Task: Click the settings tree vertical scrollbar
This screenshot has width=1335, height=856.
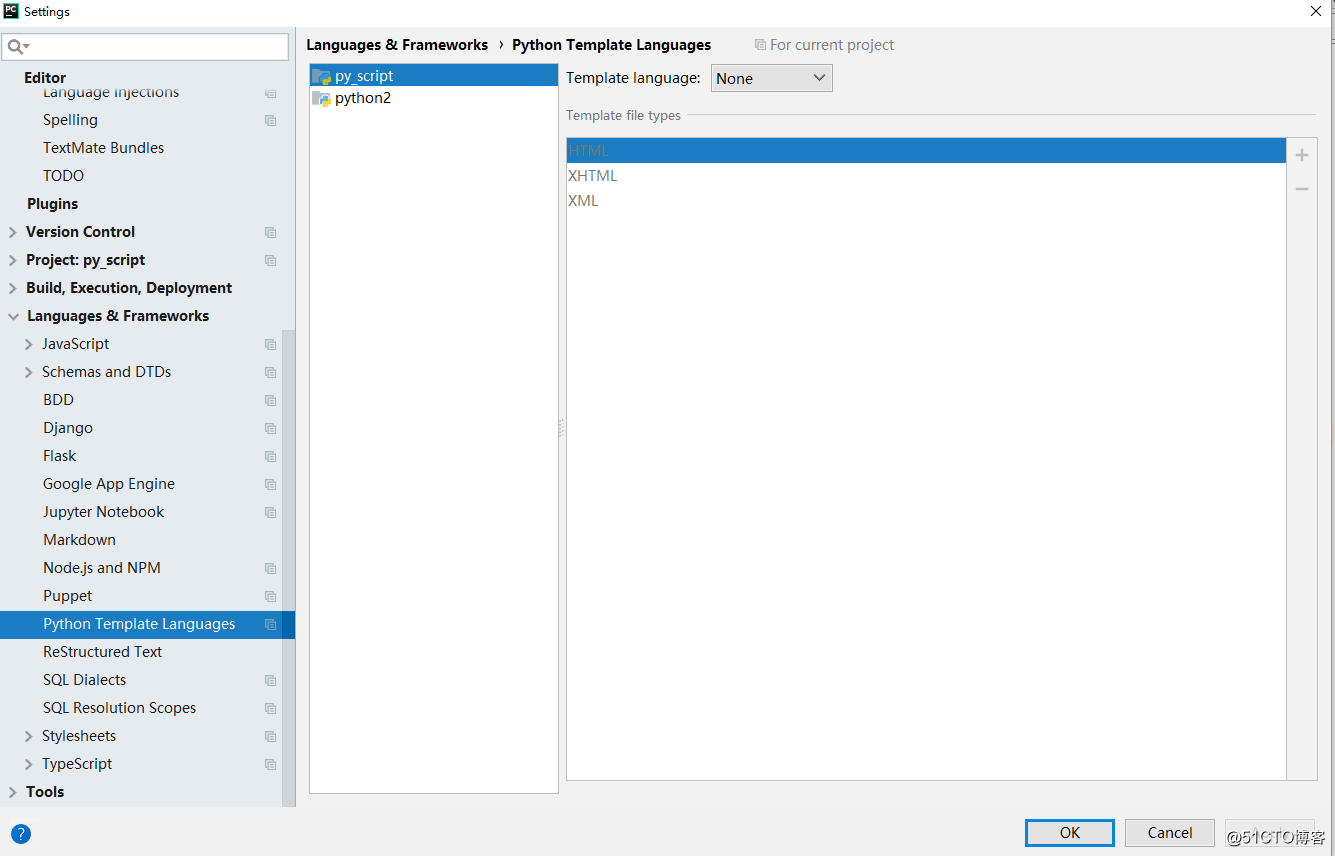Action: pos(289,568)
